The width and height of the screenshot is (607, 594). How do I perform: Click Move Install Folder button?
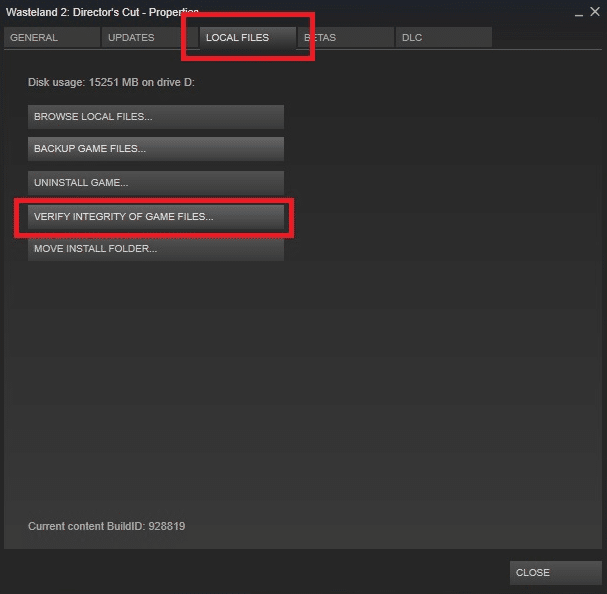click(x=156, y=249)
